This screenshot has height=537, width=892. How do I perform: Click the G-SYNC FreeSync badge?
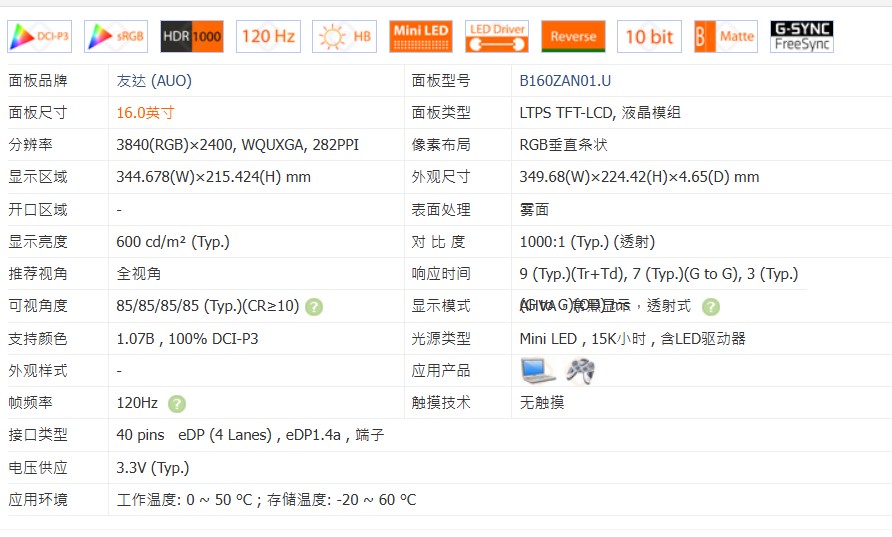pyautogui.click(x=802, y=37)
